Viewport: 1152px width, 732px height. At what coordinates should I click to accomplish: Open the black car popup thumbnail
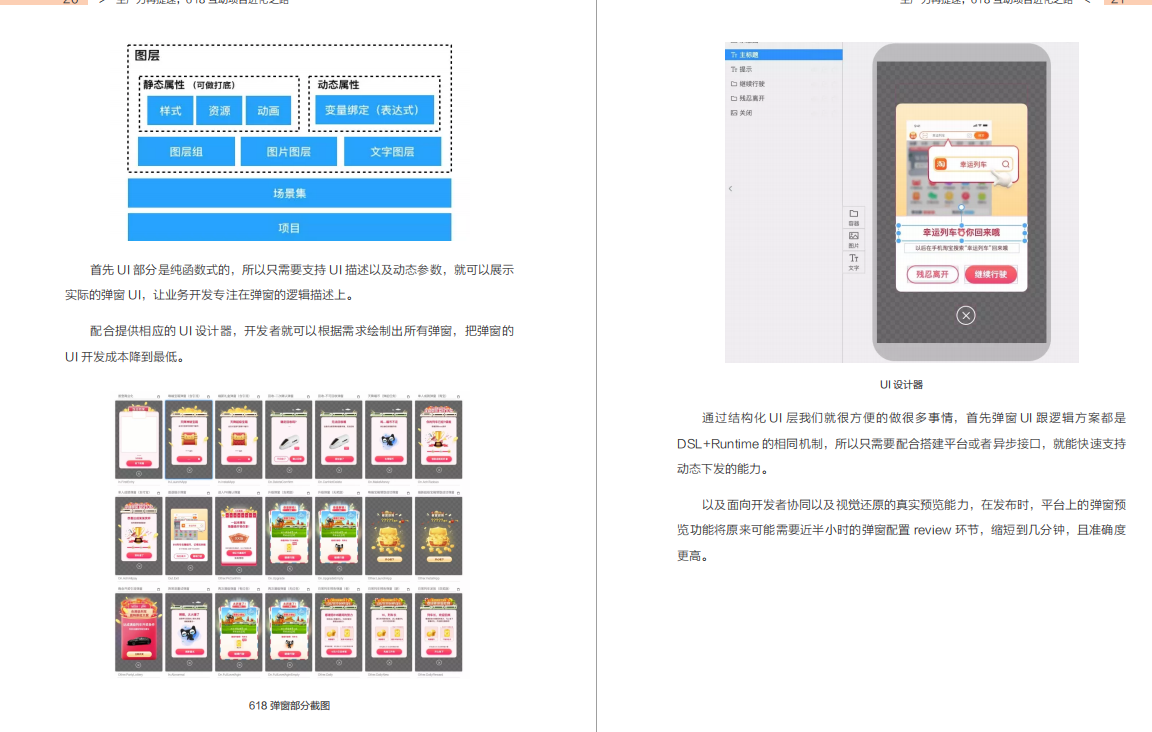139,632
